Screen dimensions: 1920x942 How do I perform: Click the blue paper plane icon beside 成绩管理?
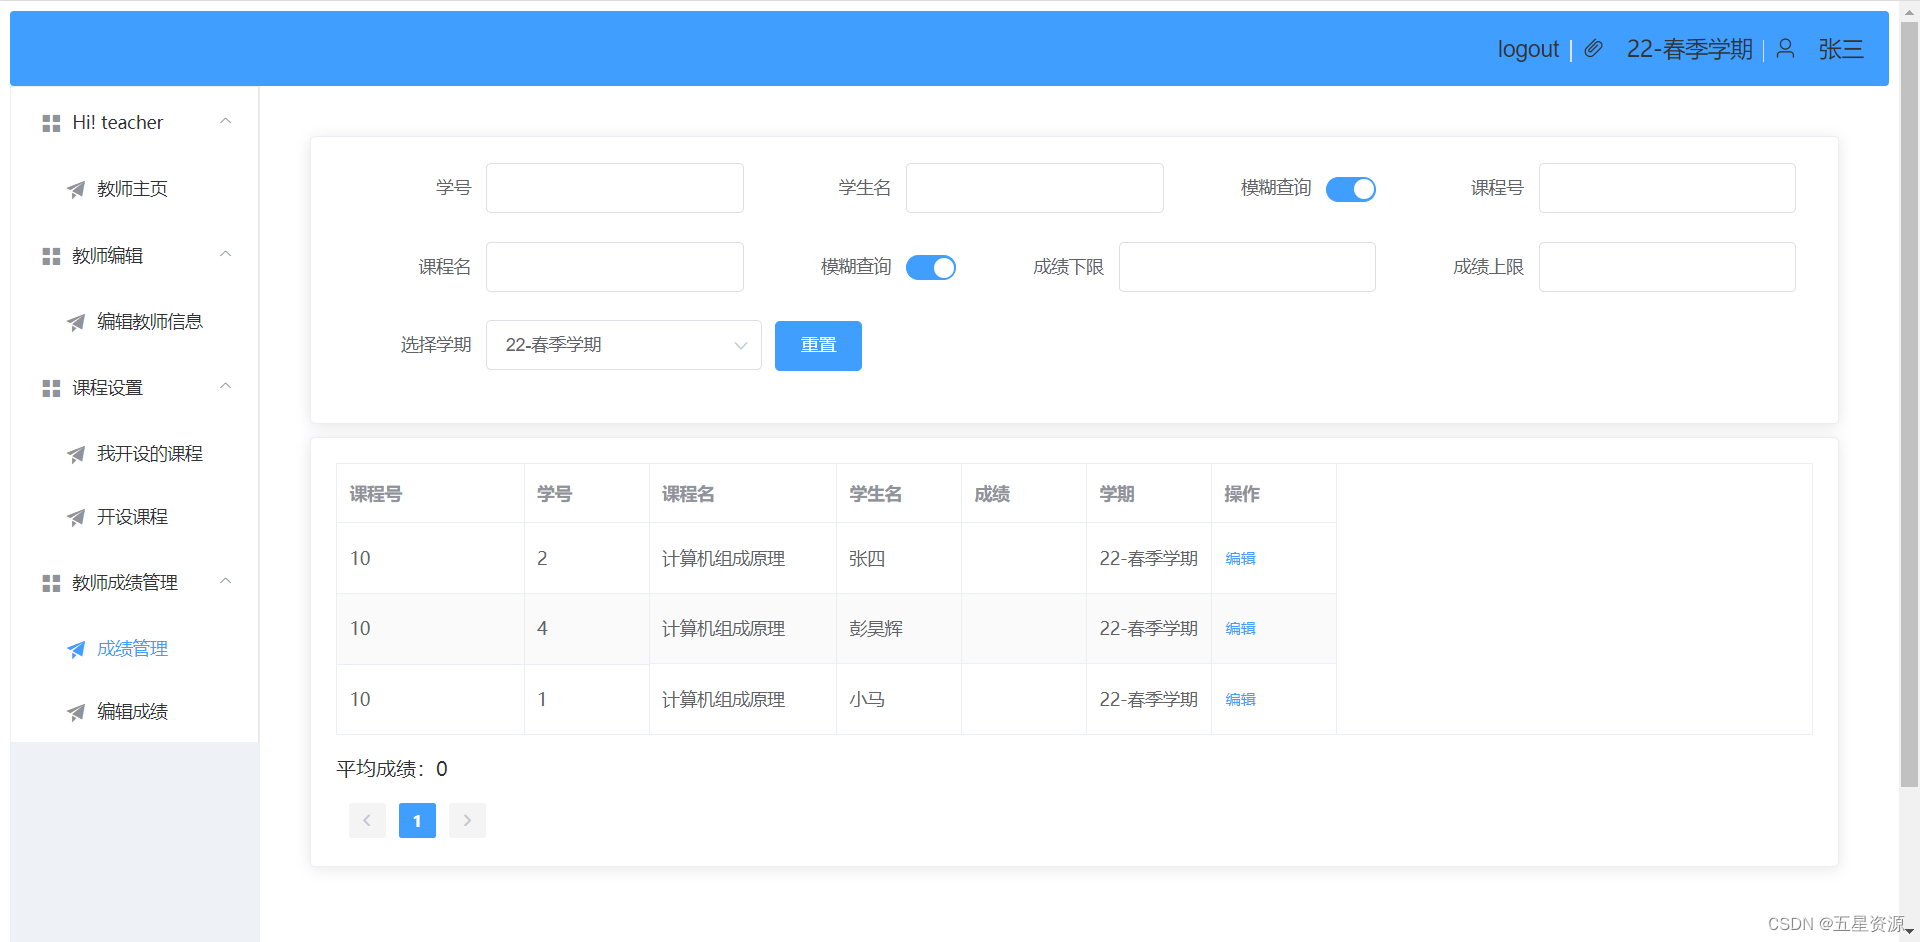tap(76, 649)
